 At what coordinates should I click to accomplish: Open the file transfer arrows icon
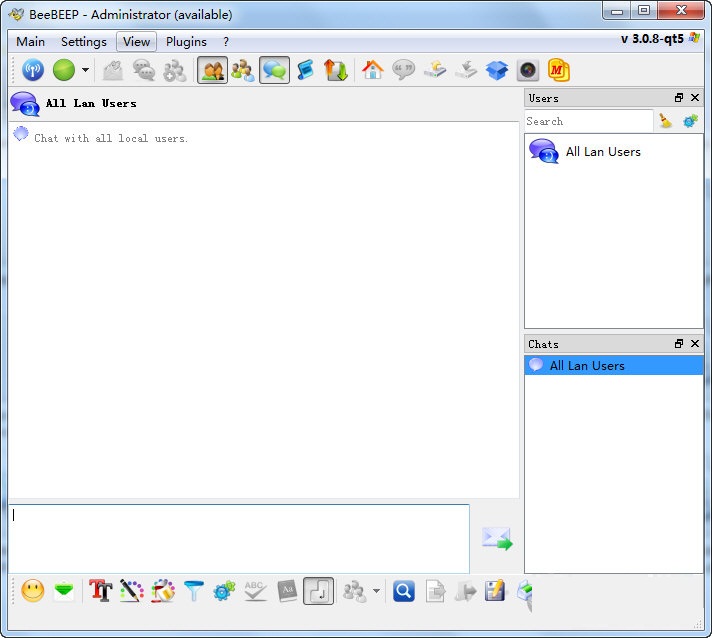336,70
